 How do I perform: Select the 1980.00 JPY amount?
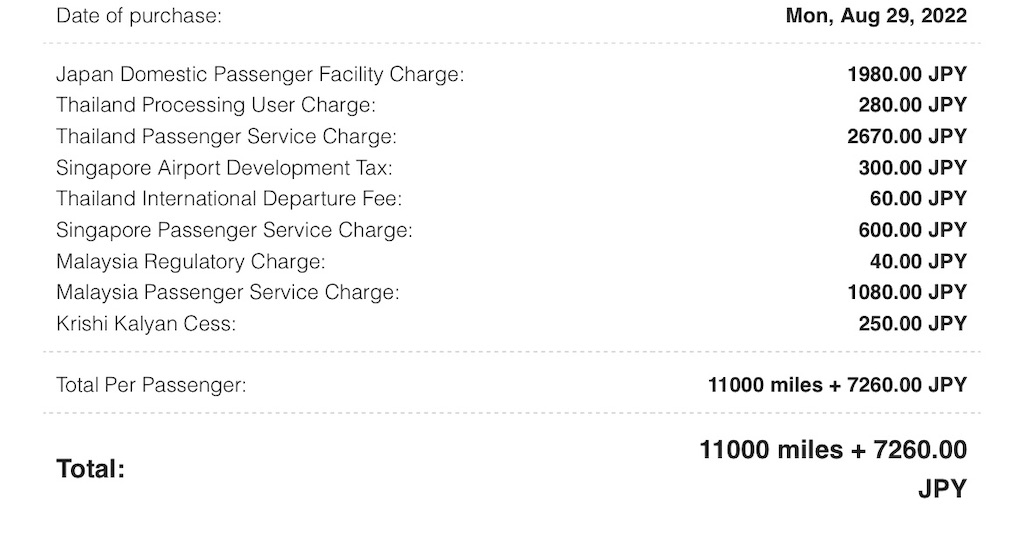pyautogui.click(x=907, y=74)
